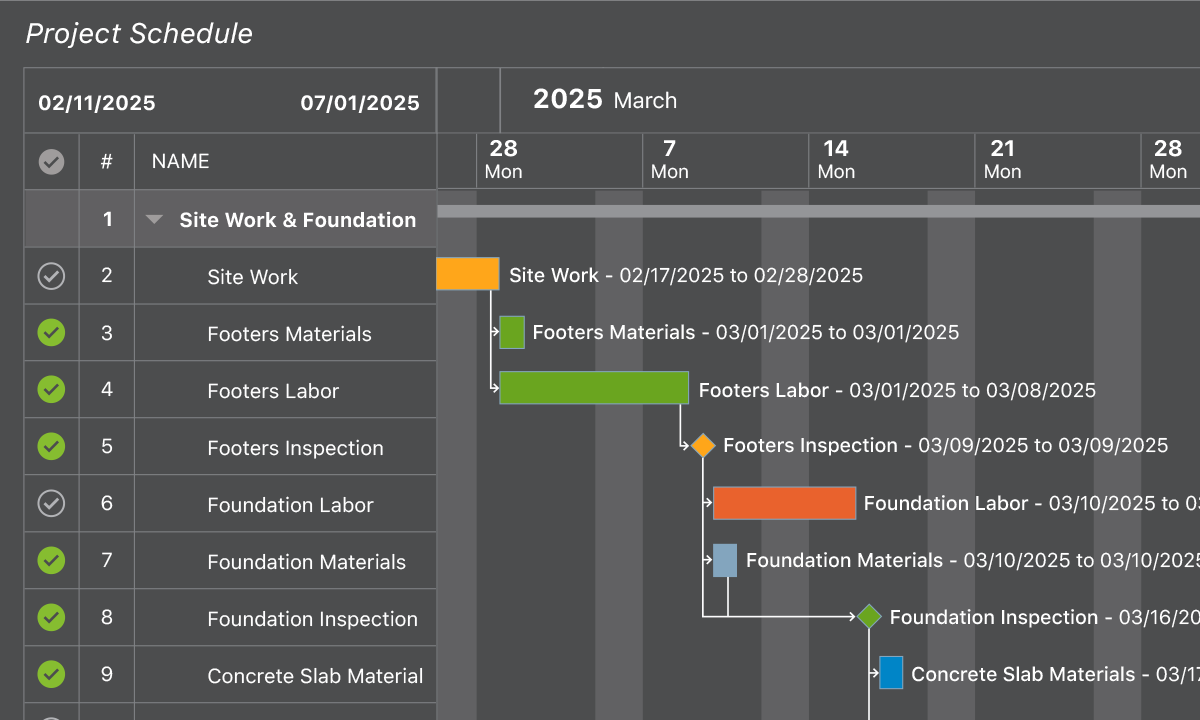Select the small Footers Materials green bar
The height and width of the screenshot is (720, 1200).
pyautogui.click(x=512, y=332)
